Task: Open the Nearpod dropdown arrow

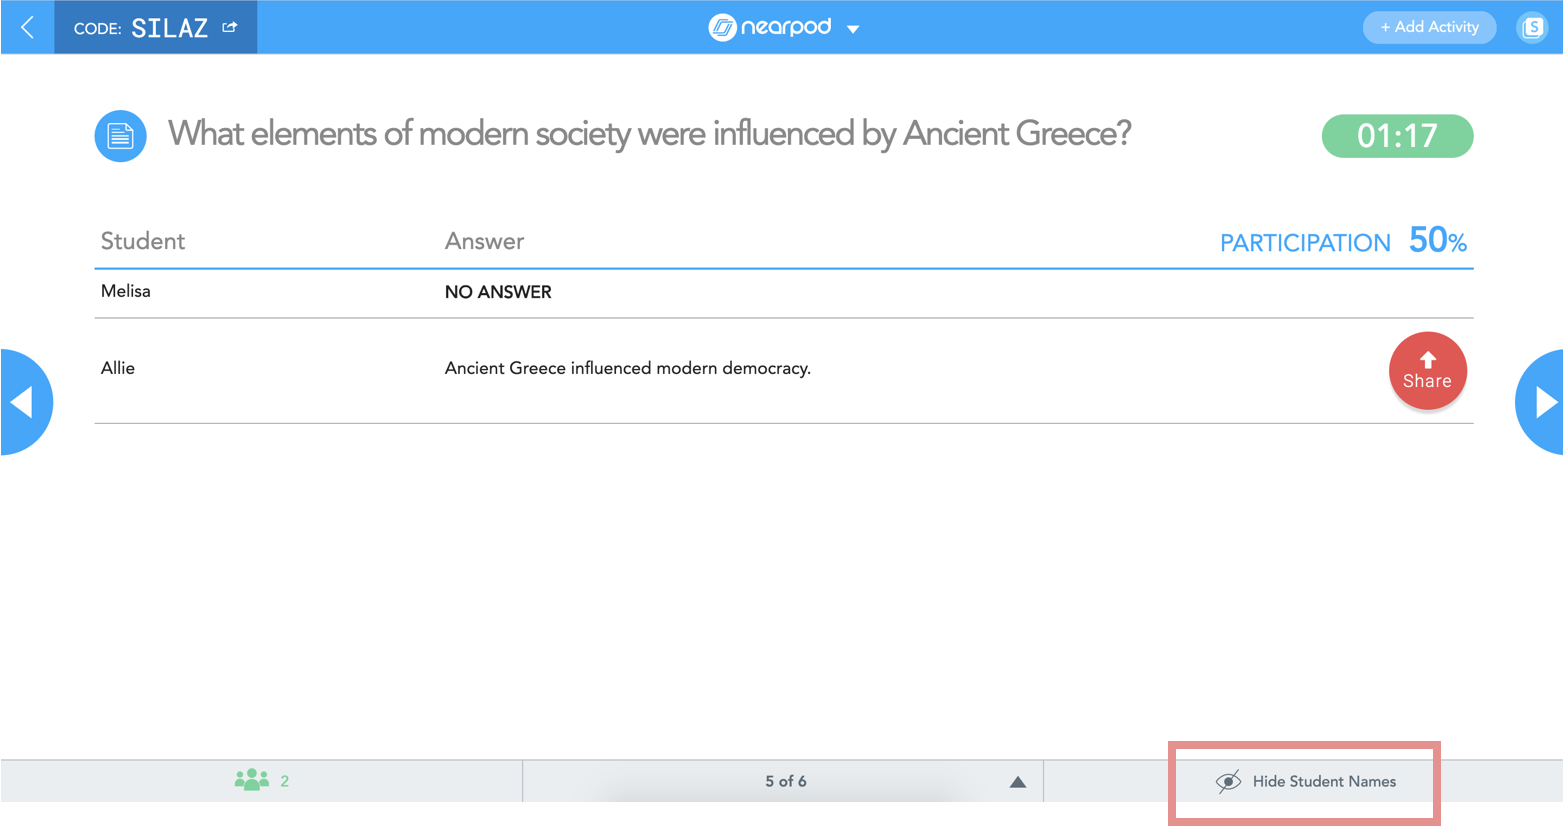Action: (x=853, y=29)
